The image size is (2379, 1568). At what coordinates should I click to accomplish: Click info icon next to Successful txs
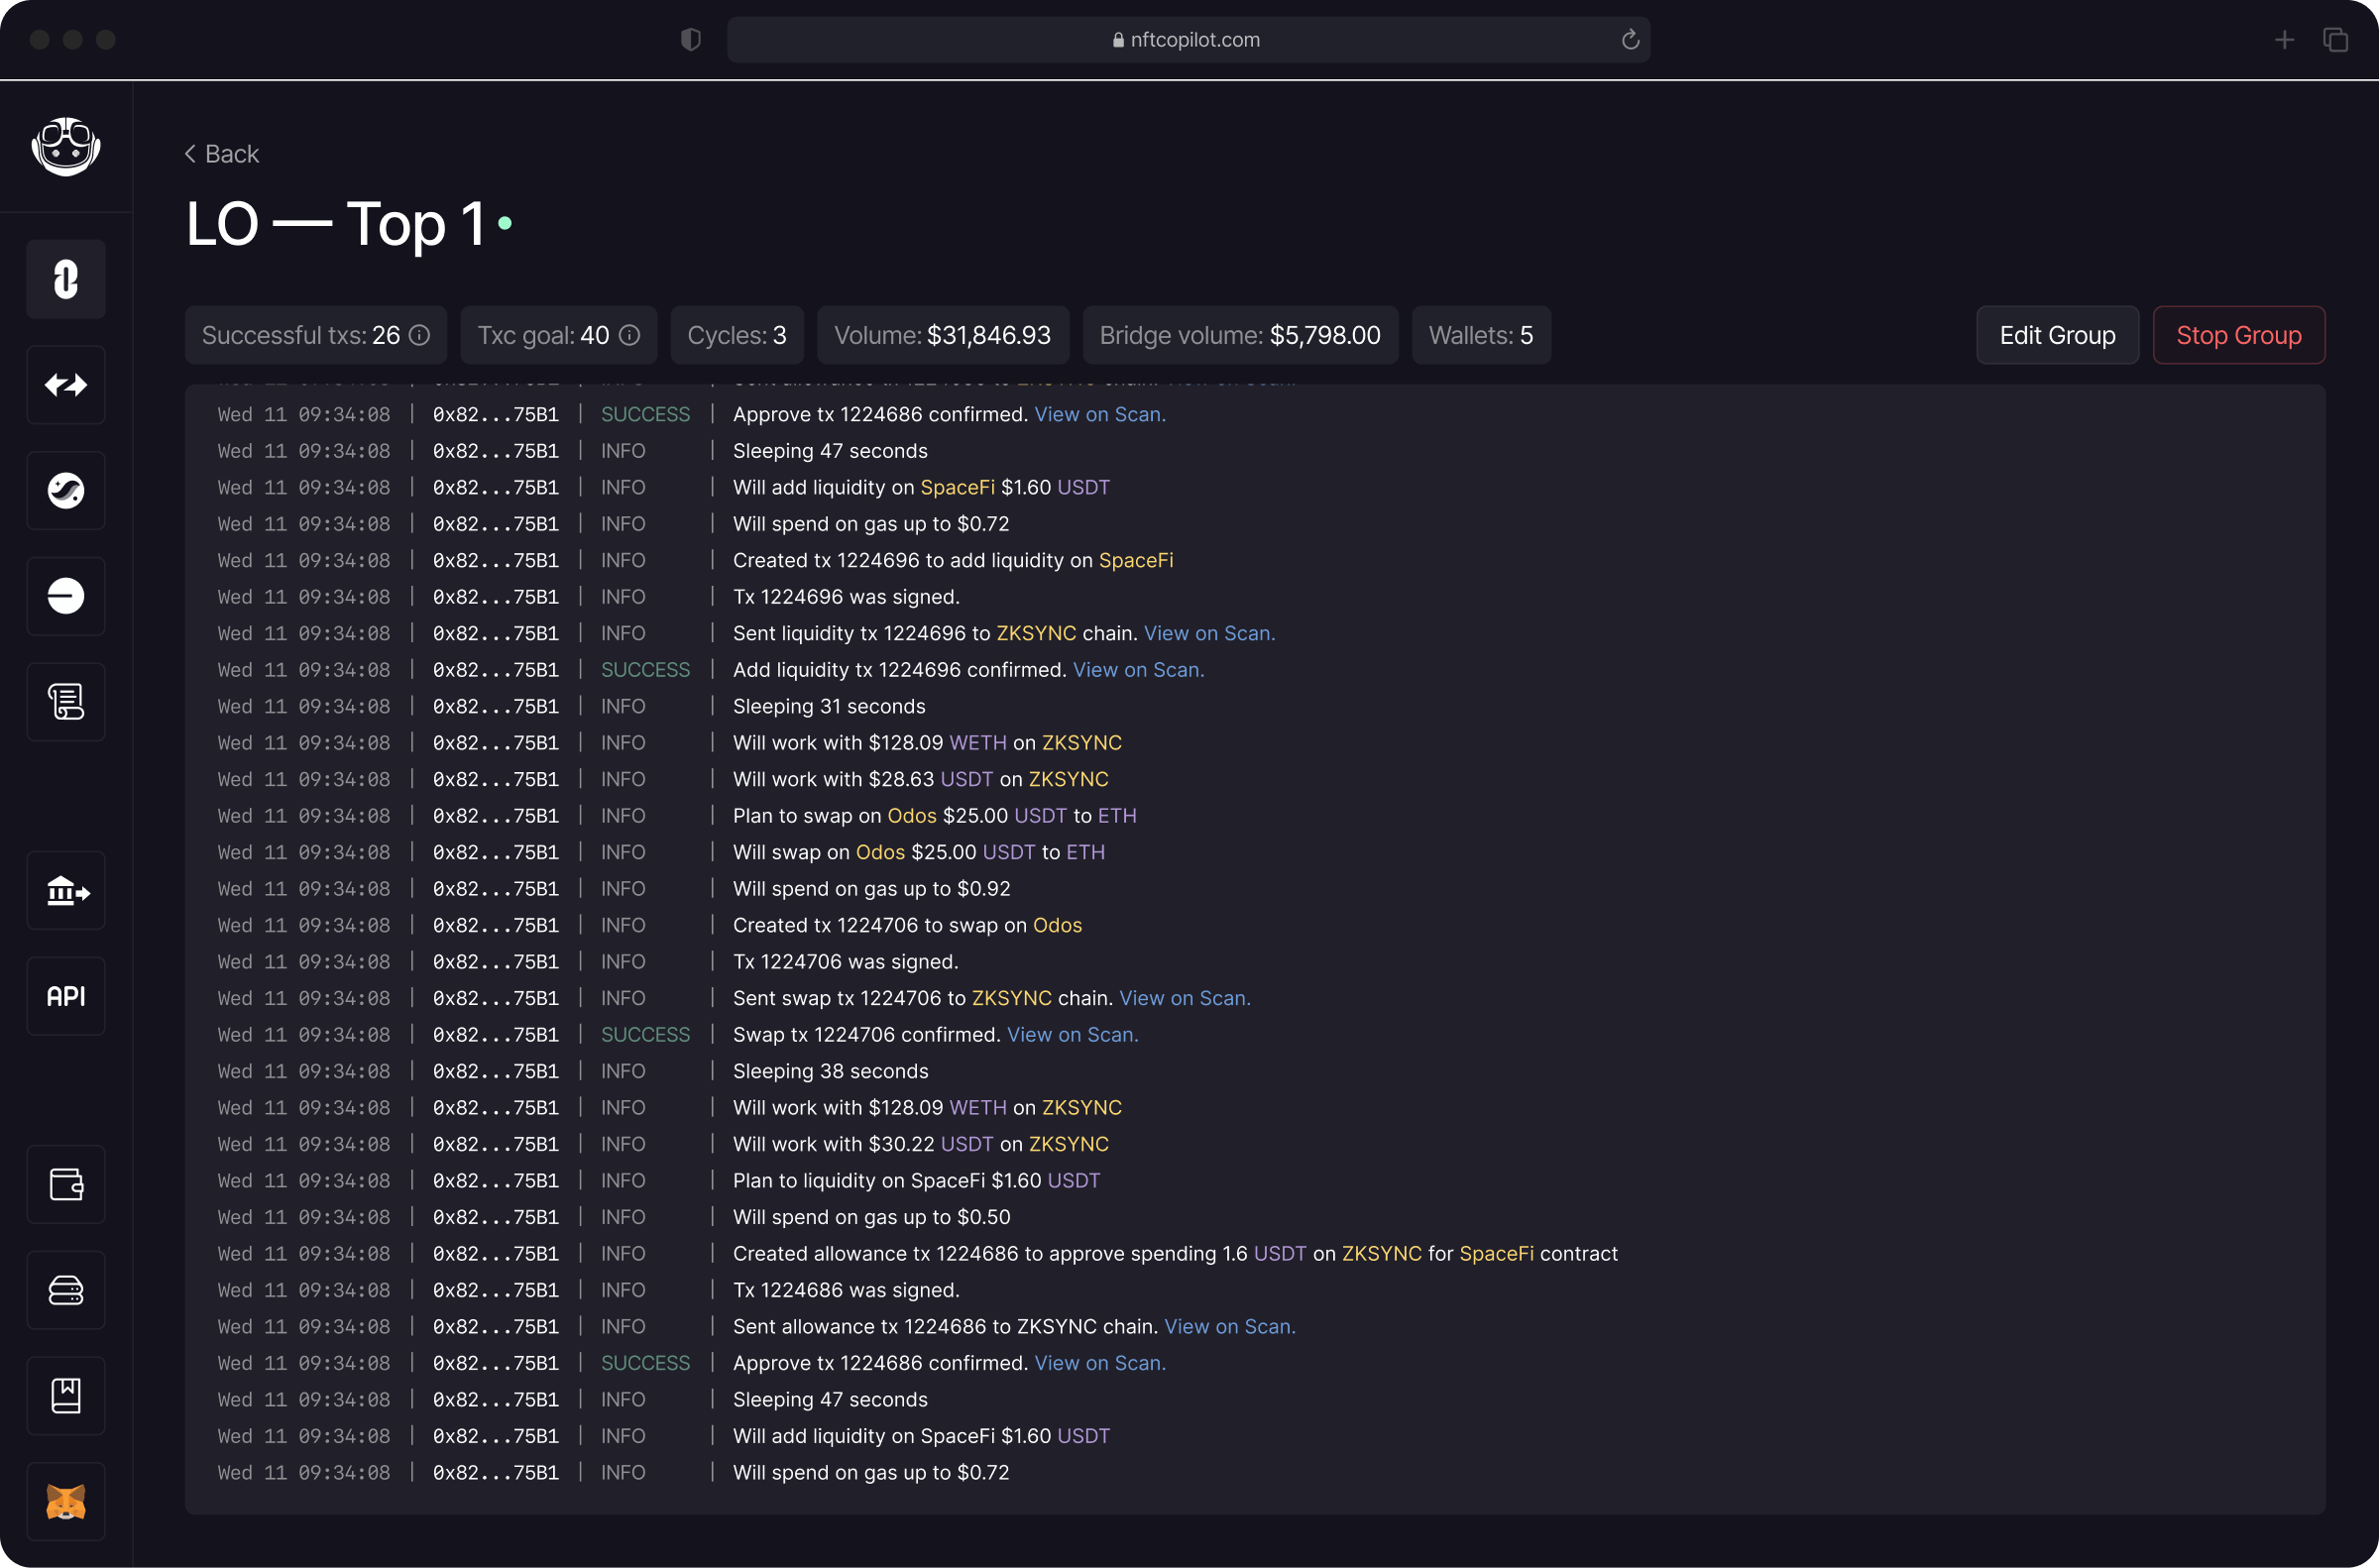[x=420, y=335]
